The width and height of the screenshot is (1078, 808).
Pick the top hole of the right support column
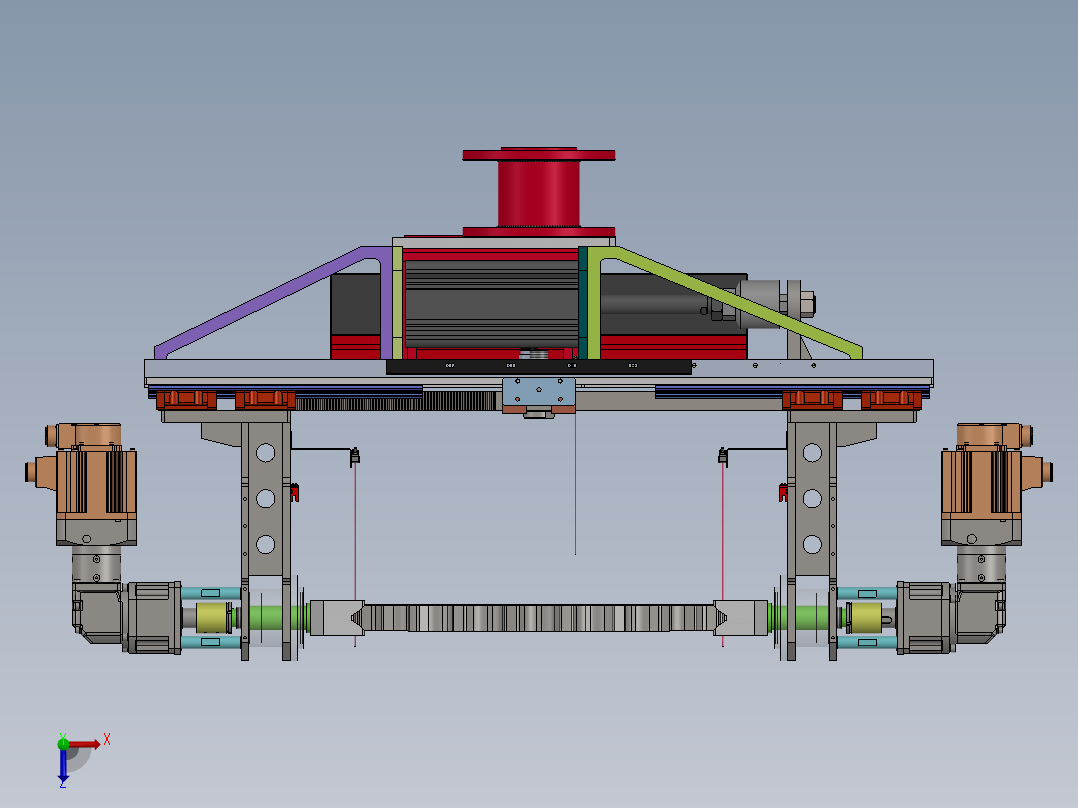click(812, 452)
